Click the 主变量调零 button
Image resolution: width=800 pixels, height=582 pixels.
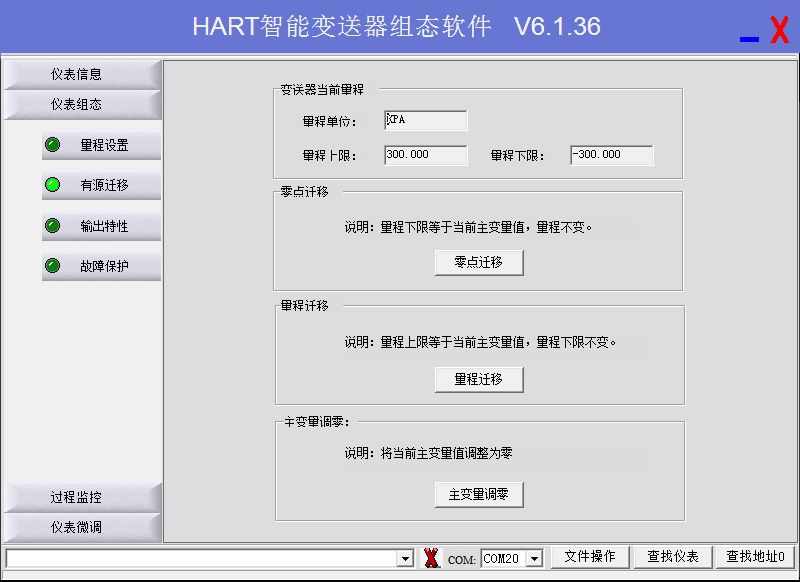[x=479, y=494]
